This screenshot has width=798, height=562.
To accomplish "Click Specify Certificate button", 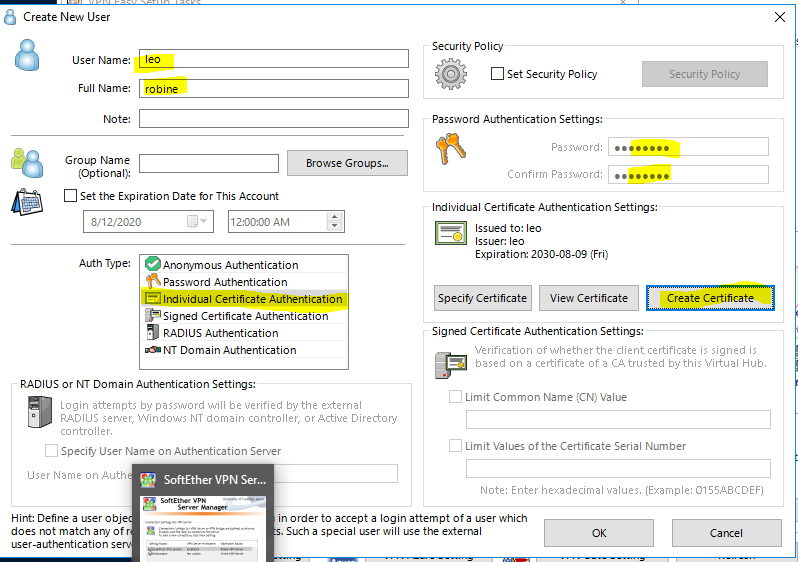I will (482, 298).
